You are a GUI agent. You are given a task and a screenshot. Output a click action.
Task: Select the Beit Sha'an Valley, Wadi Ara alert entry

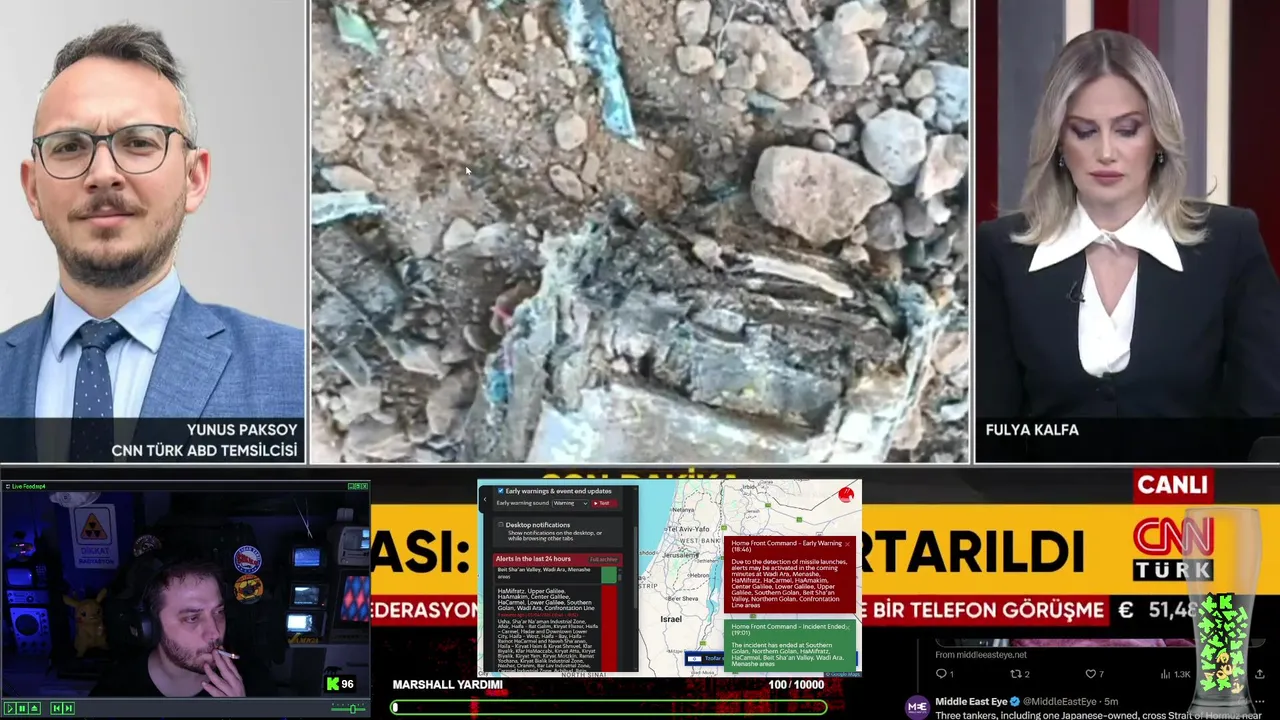click(x=558, y=574)
